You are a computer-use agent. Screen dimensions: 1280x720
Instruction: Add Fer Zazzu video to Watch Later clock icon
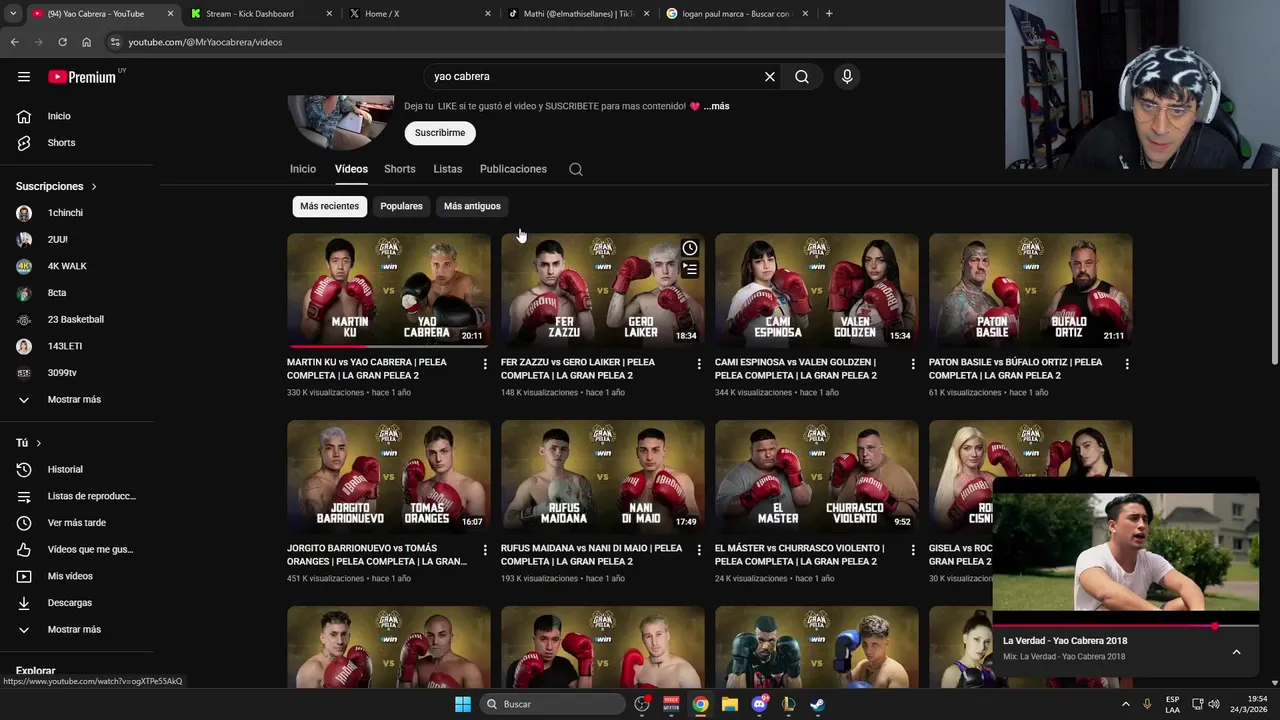click(689, 248)
